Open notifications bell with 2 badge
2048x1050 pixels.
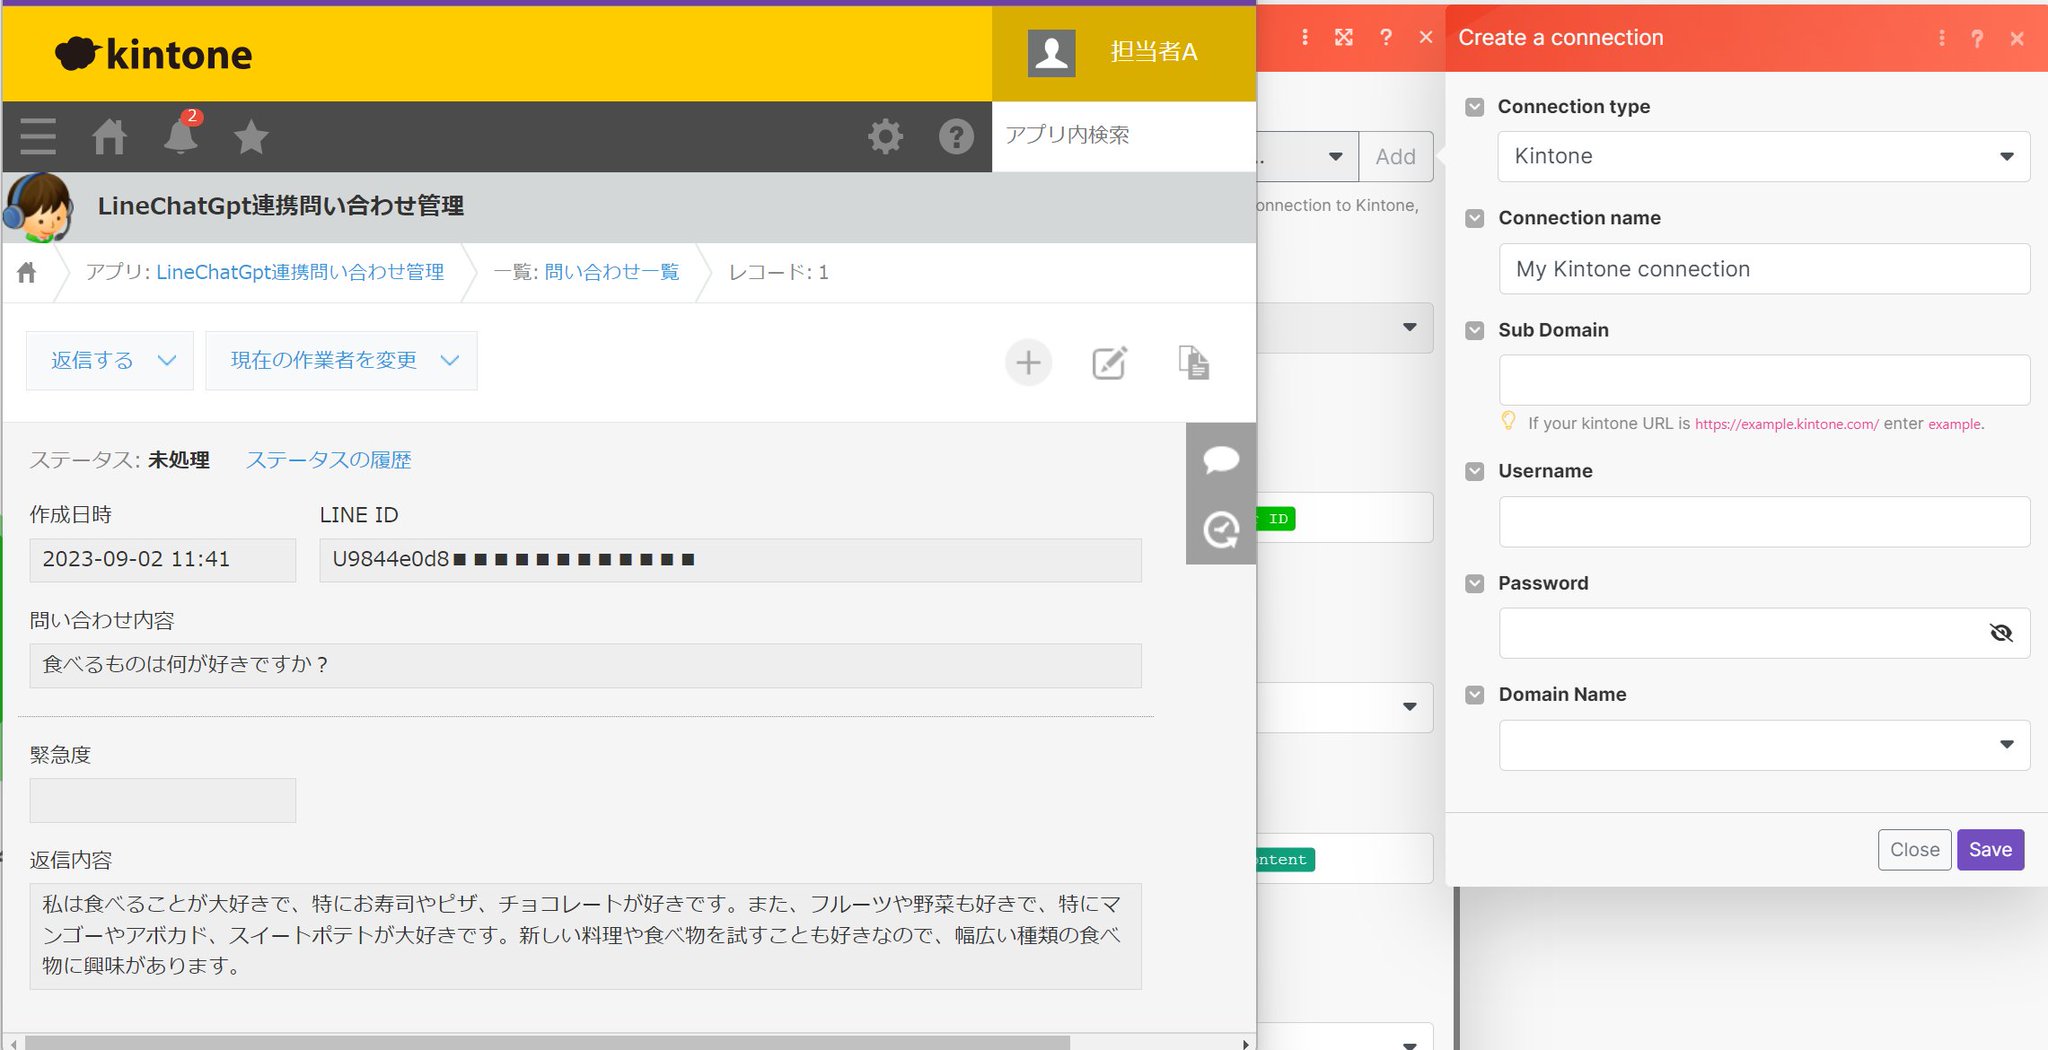tap(181, 135)
